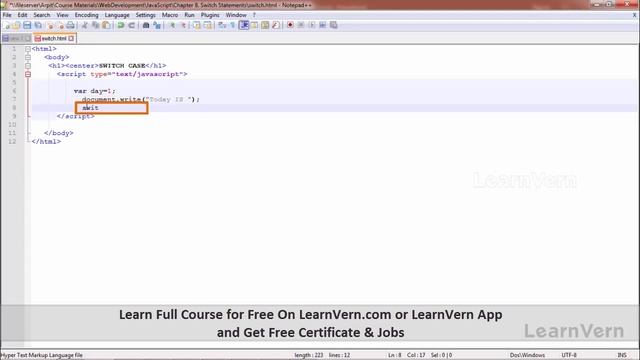
Task: Click the Save All toolbar icon
Action: (38, 25)
